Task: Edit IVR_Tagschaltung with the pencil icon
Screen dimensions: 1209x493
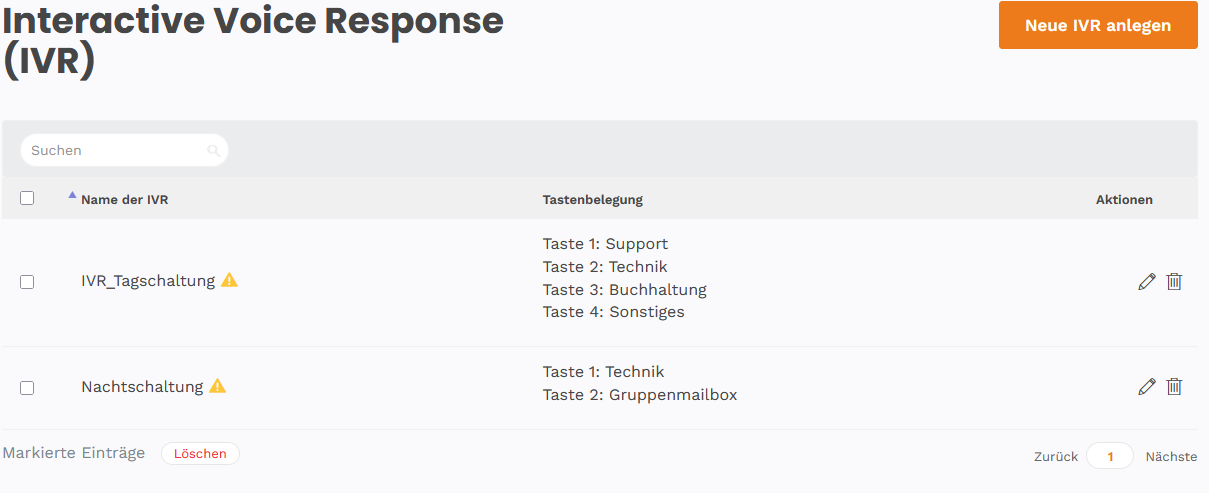Action: 1146,282
